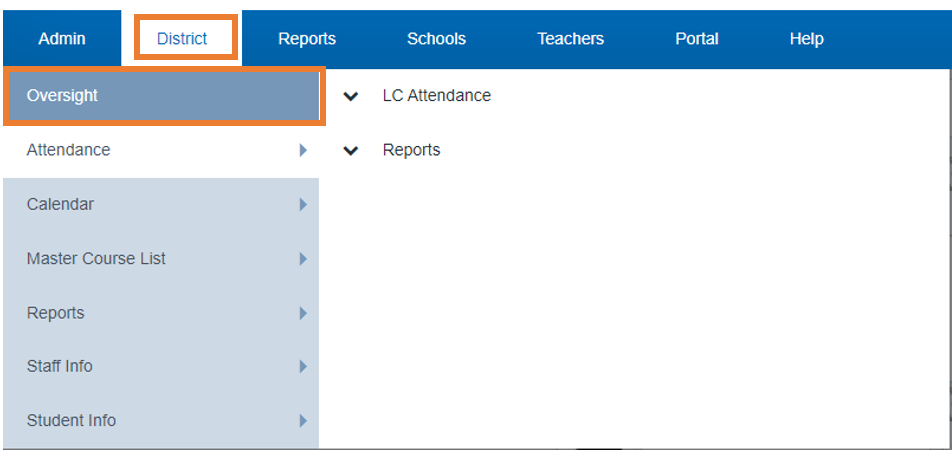Image resolution: width=952 pixels, height=450 pixels.
Task: Select Student Info in the sidebar
Action: 71,421
